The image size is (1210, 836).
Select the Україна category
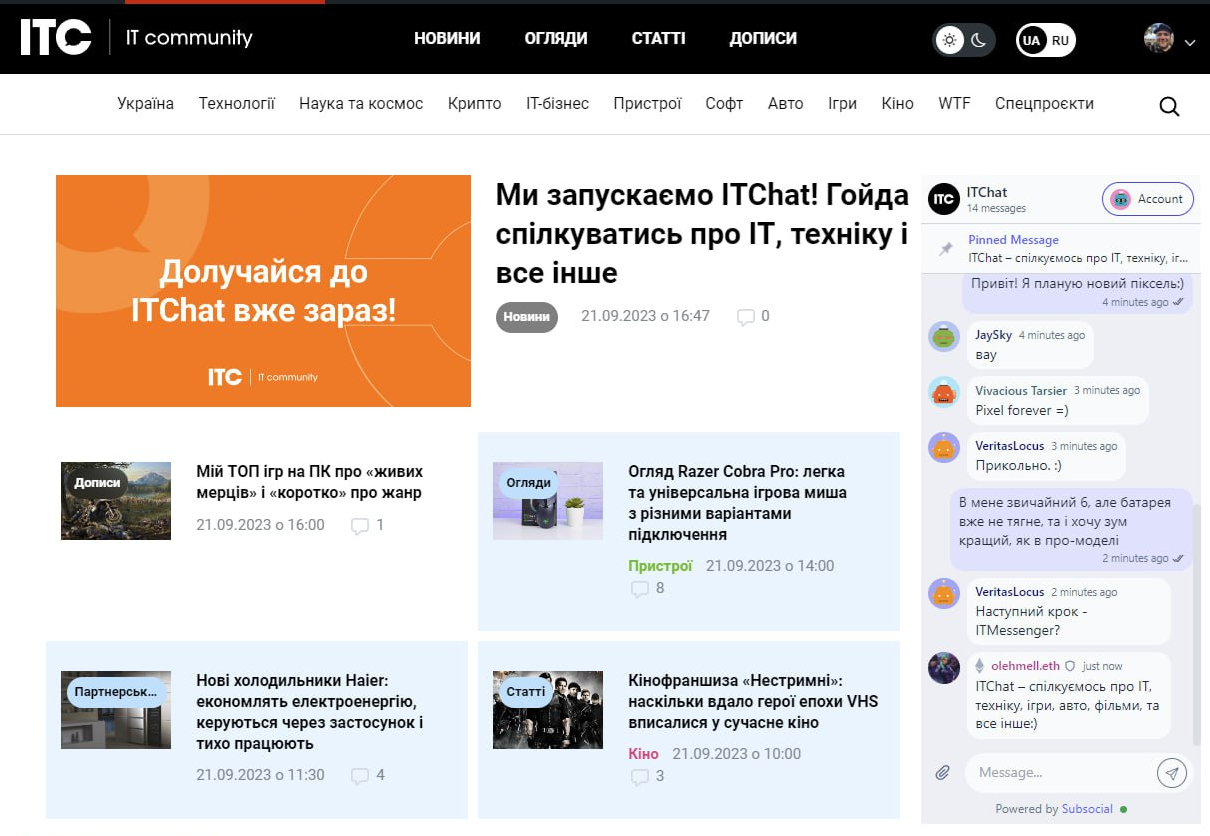145,104
